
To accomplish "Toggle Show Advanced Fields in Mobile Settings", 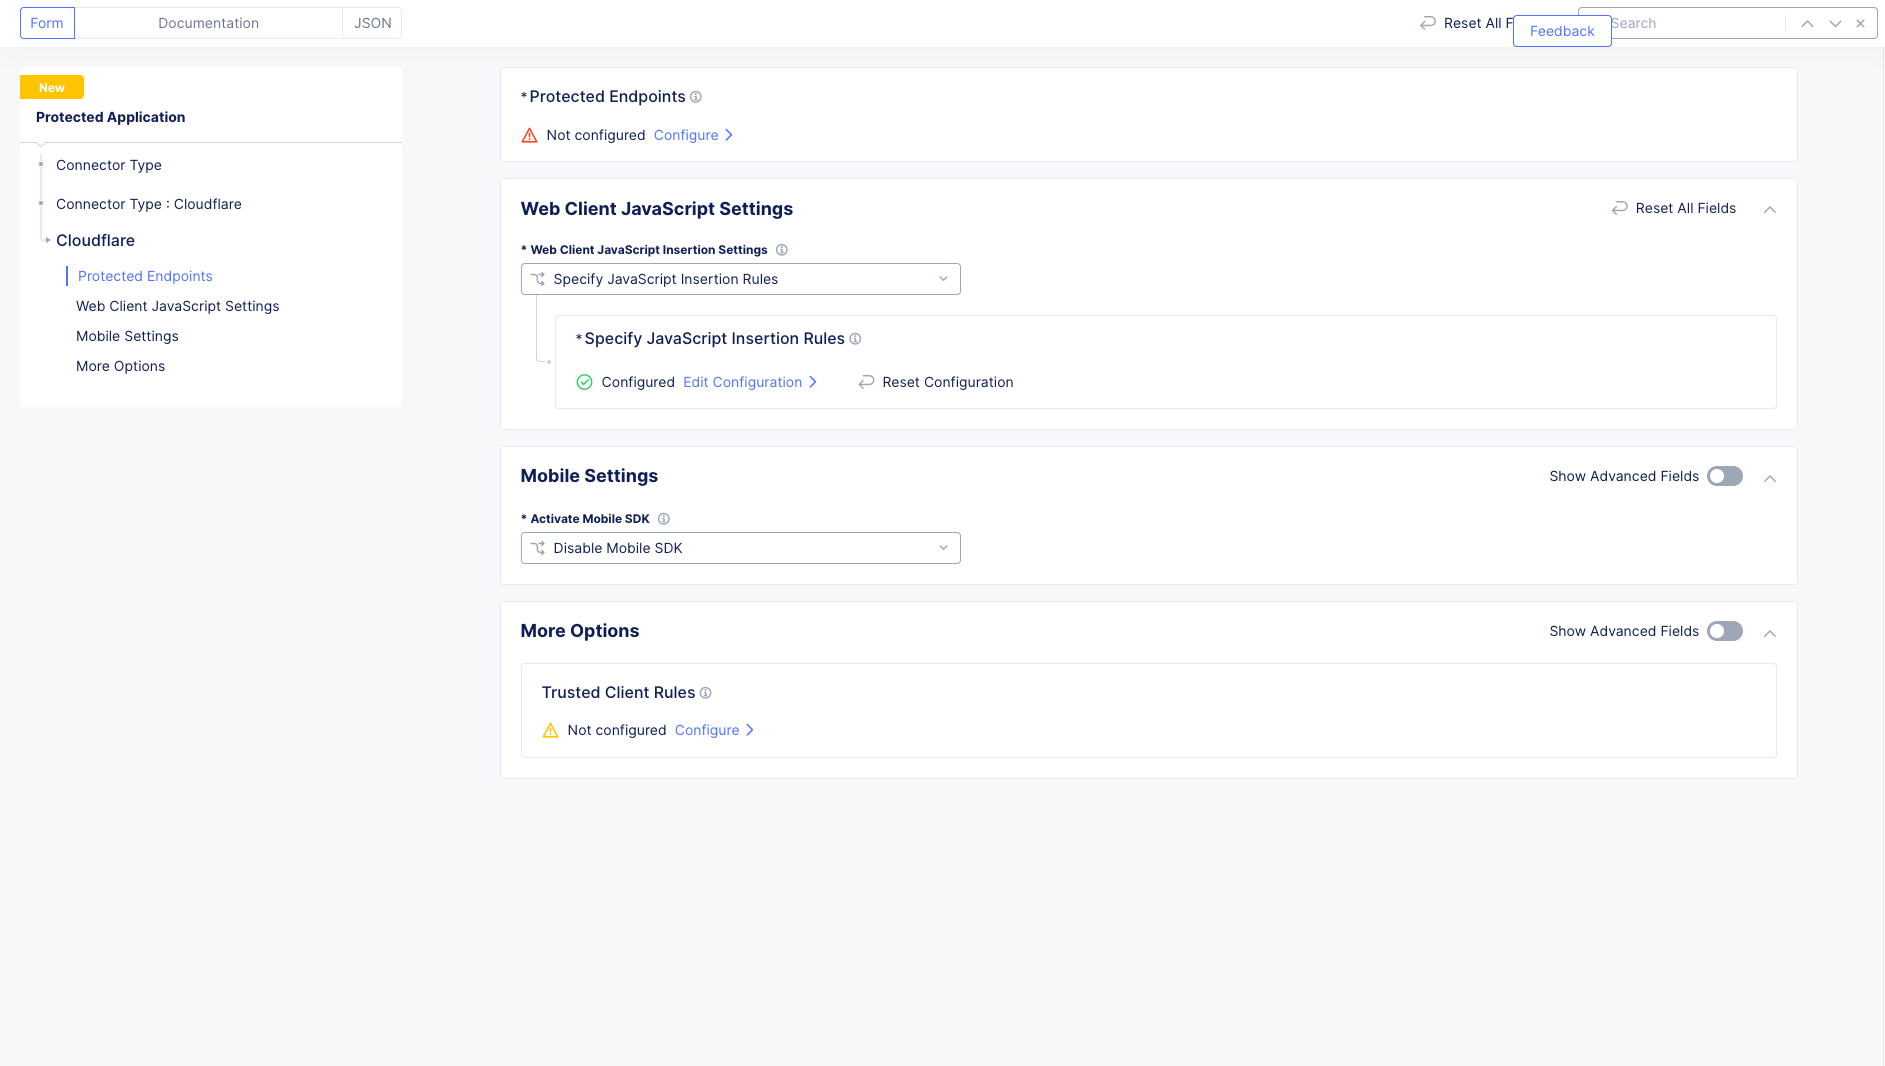I will click(1724, 476).
